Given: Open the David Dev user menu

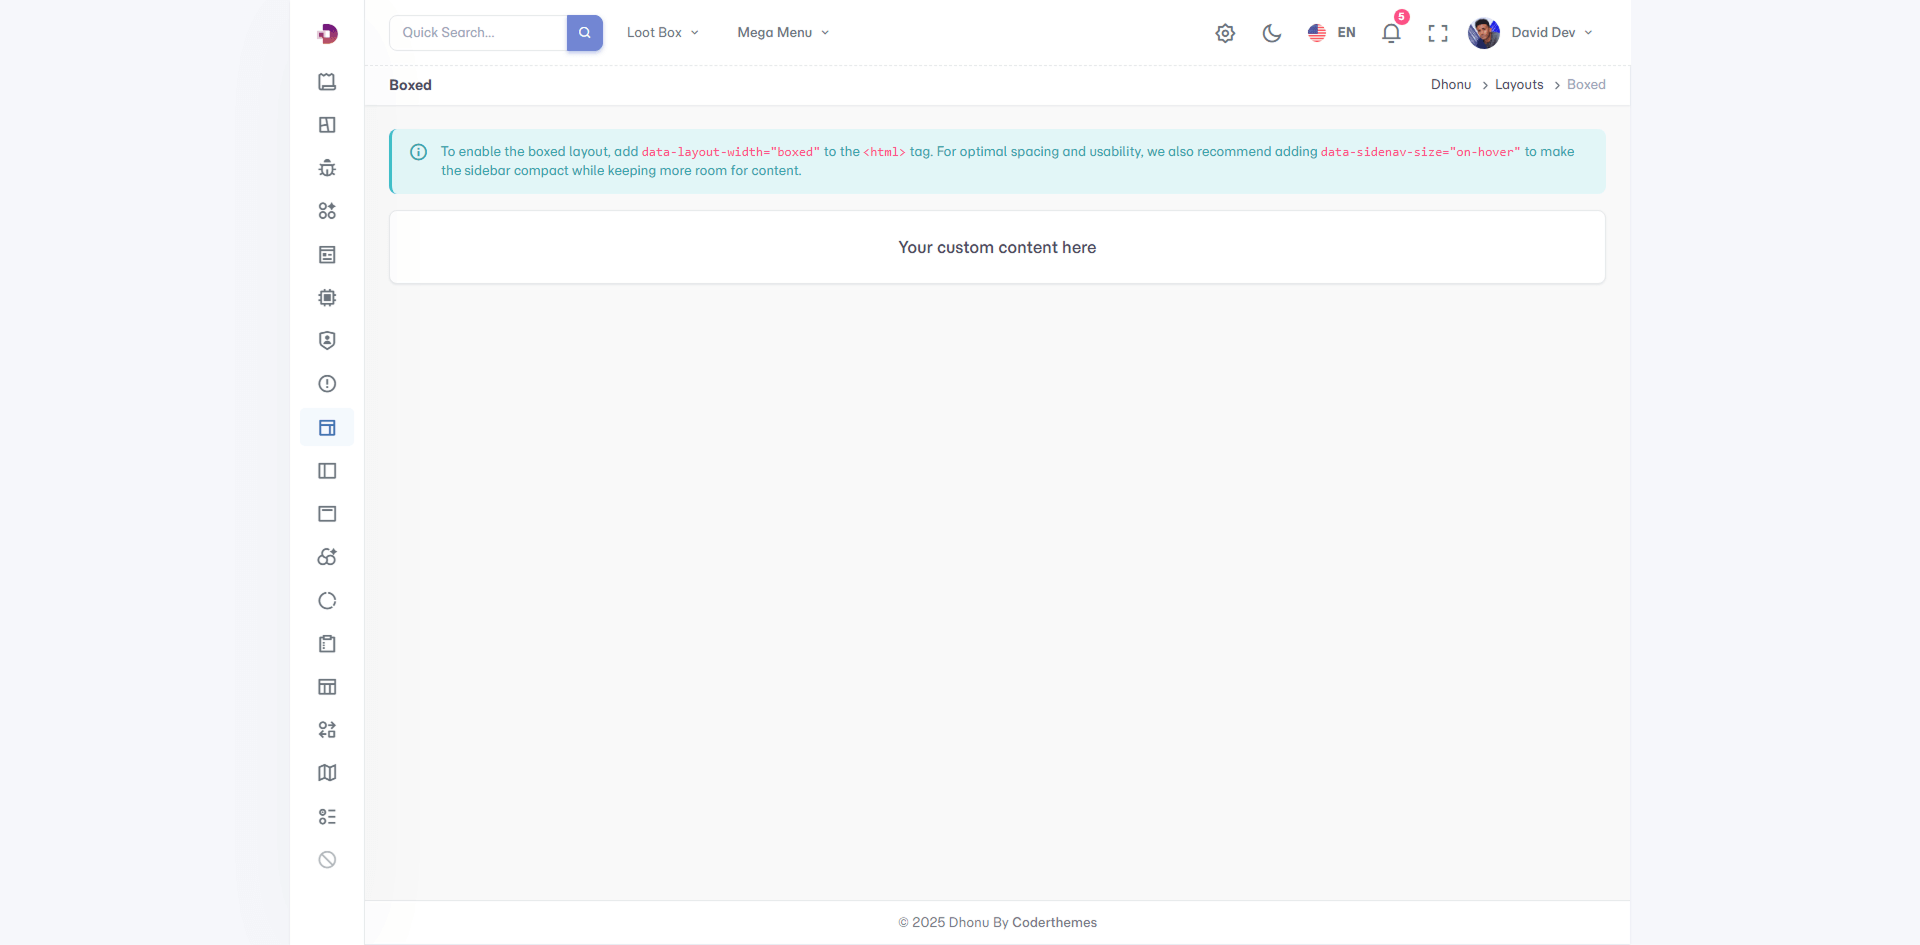Looking at the screenshot, I should (1531, 33).
